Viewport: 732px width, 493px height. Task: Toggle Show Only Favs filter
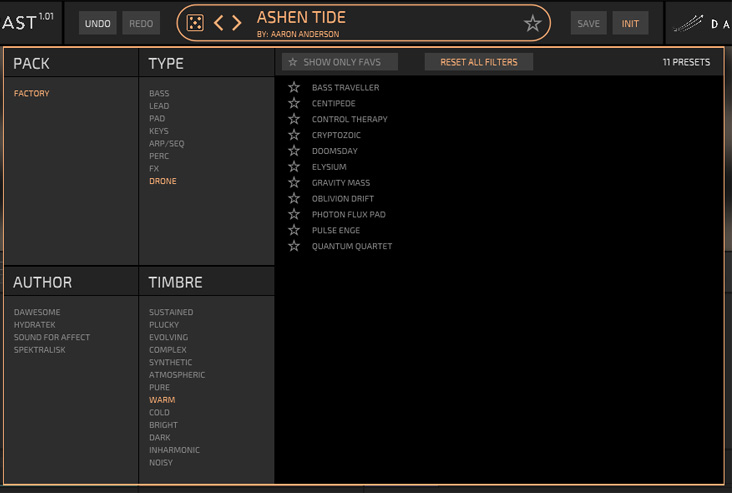[340, 62]
